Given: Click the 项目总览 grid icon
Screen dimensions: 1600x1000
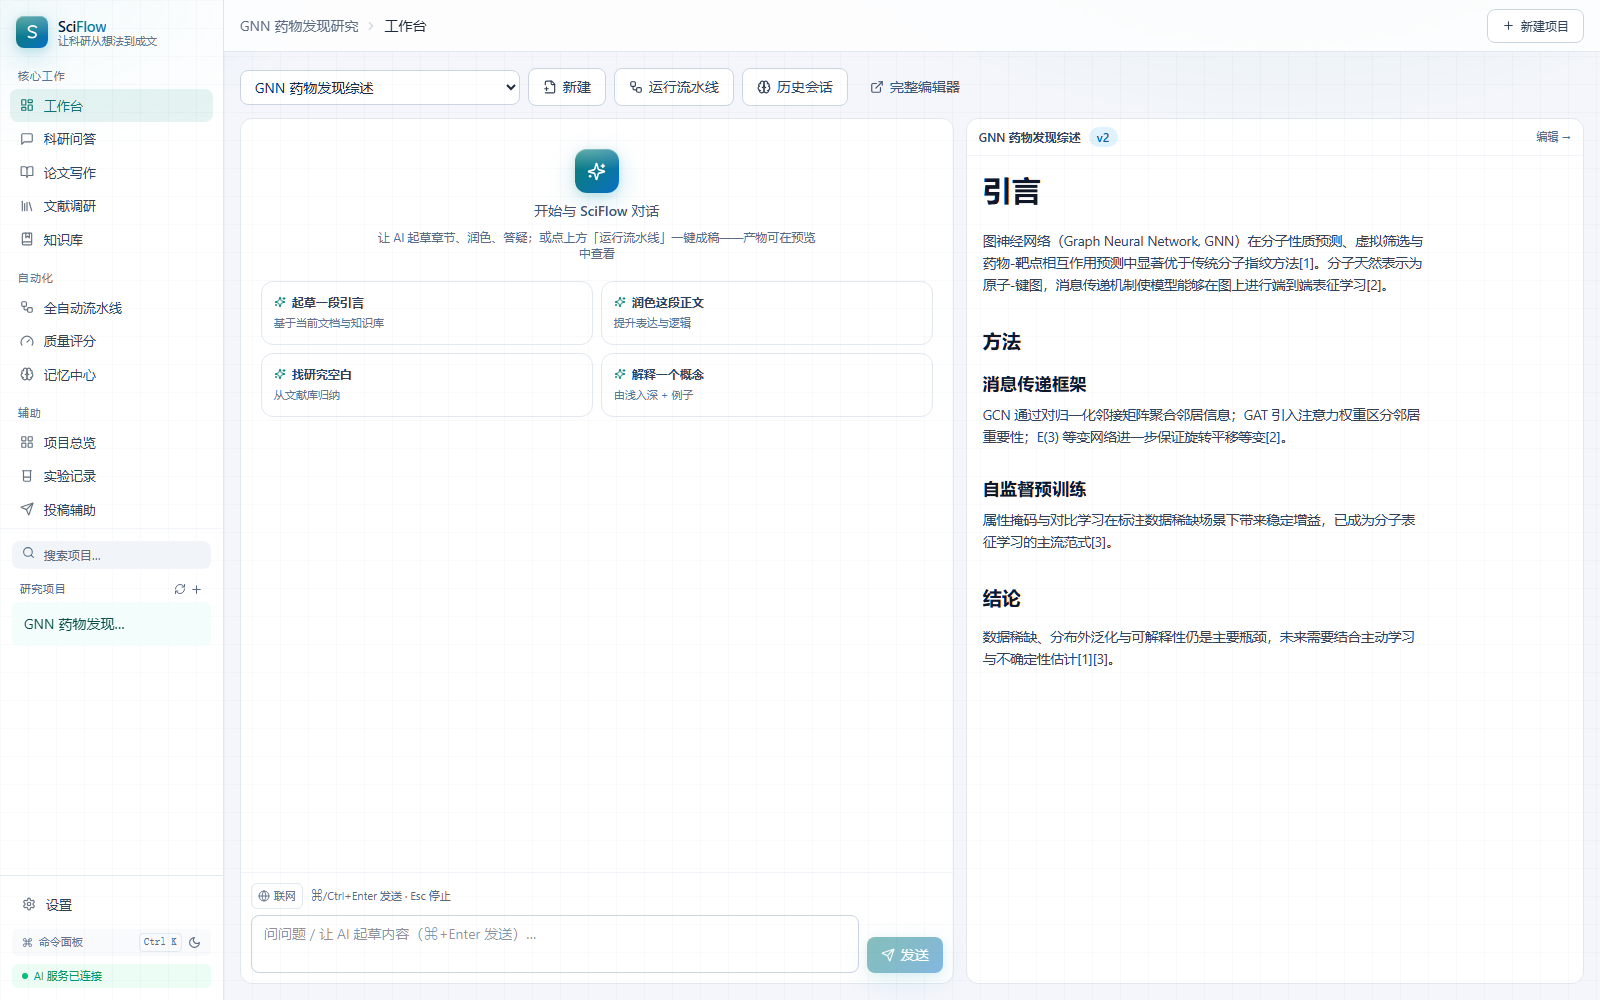Looking at the screenshot, I should (27, 442).
